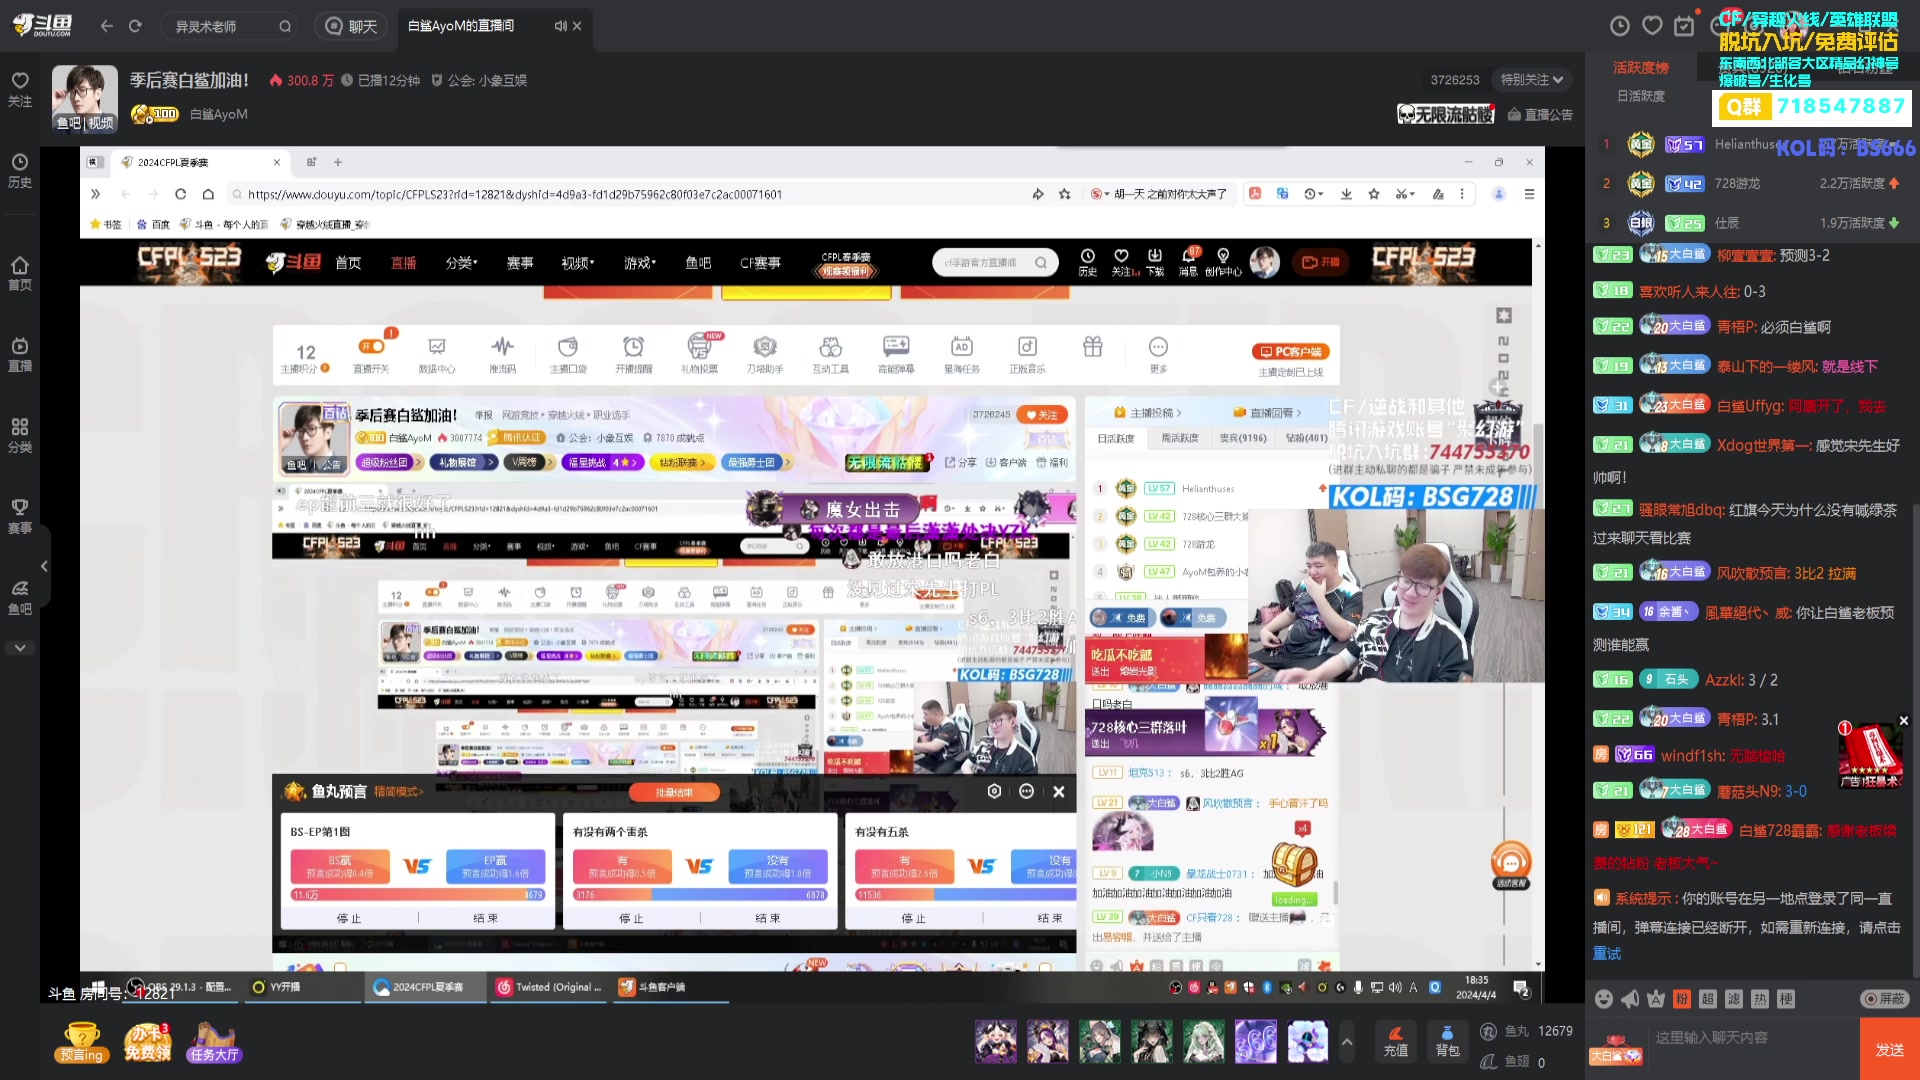1920x1080 pixels.
Task: Open 鱼吧 in the left sidebar
Action: pos(20,597)
